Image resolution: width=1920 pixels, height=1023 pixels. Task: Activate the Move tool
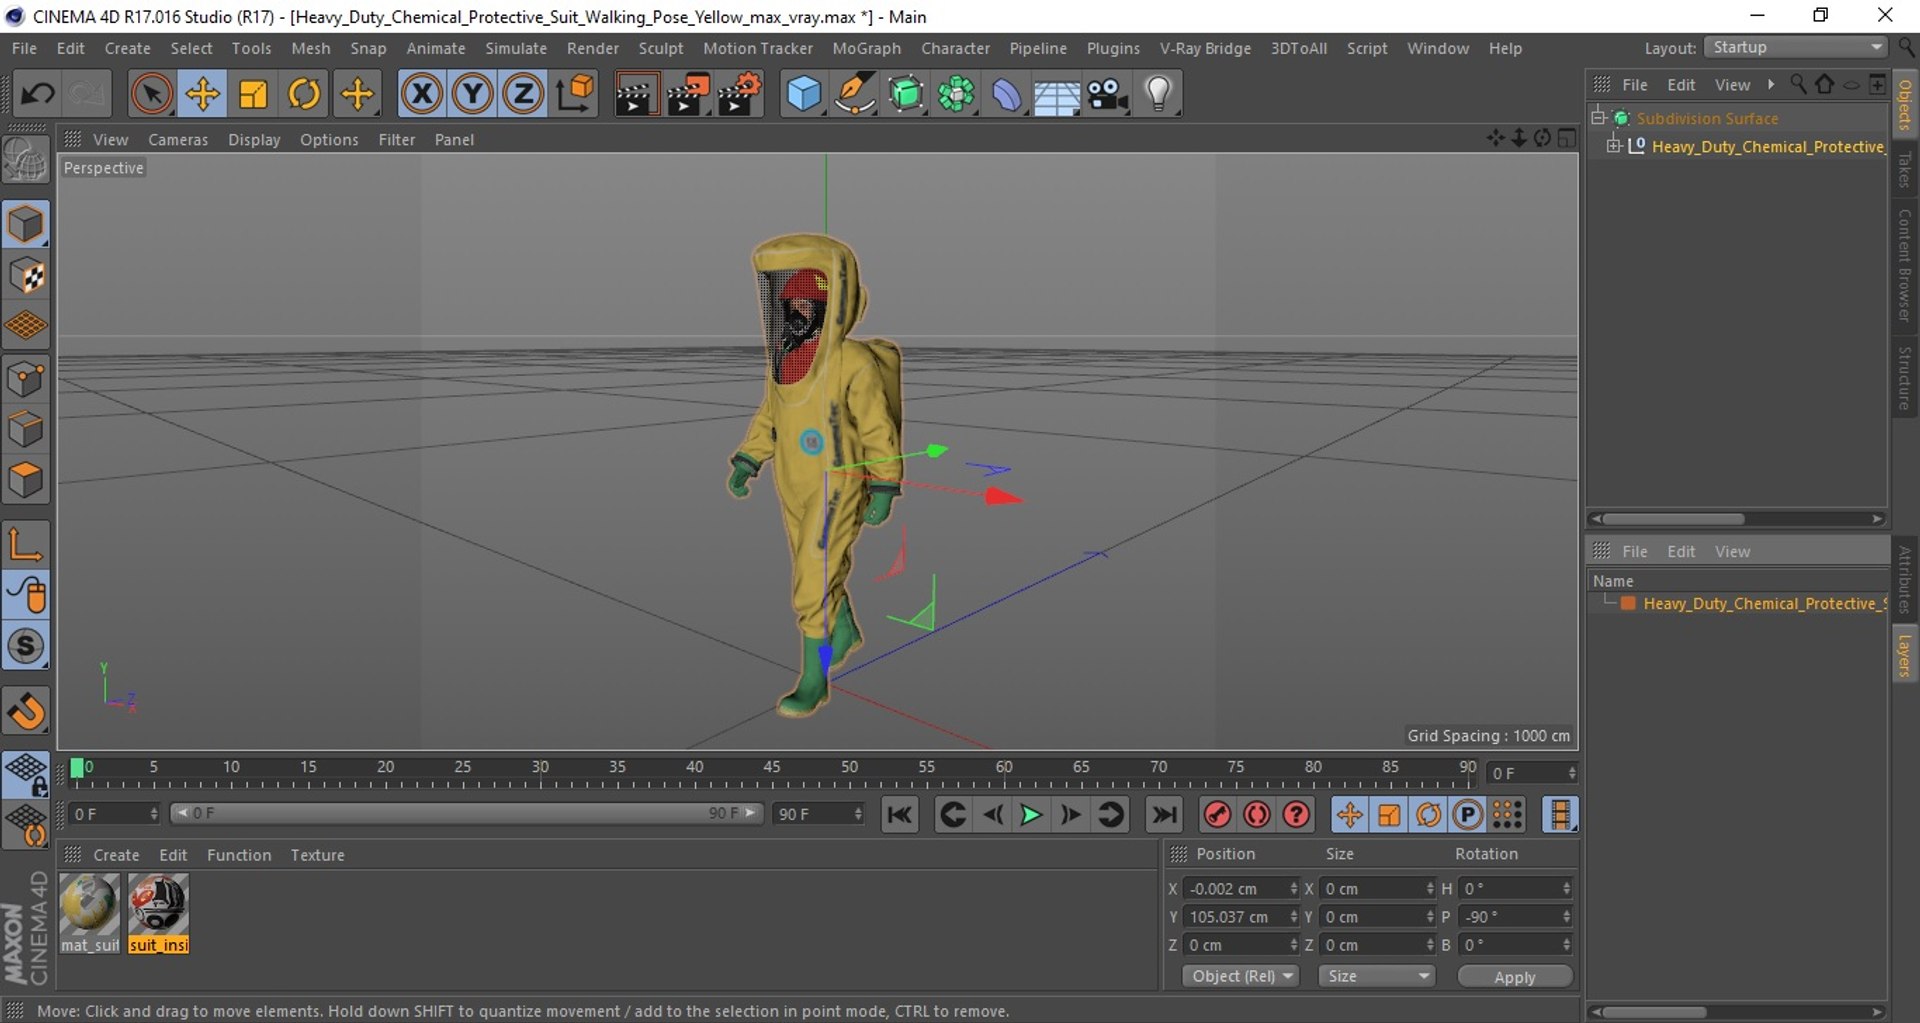click(x=203, y=94)
